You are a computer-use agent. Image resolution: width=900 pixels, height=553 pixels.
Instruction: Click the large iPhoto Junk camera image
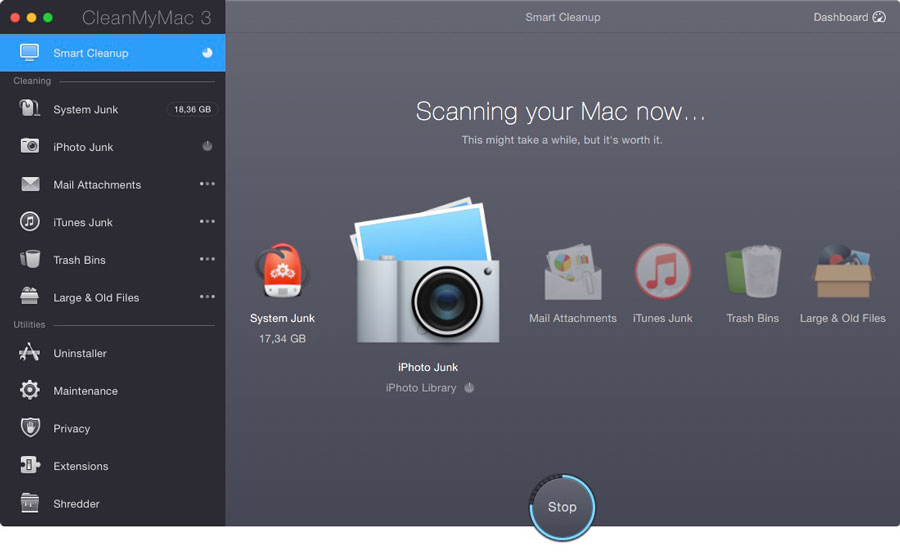(426, 271)
